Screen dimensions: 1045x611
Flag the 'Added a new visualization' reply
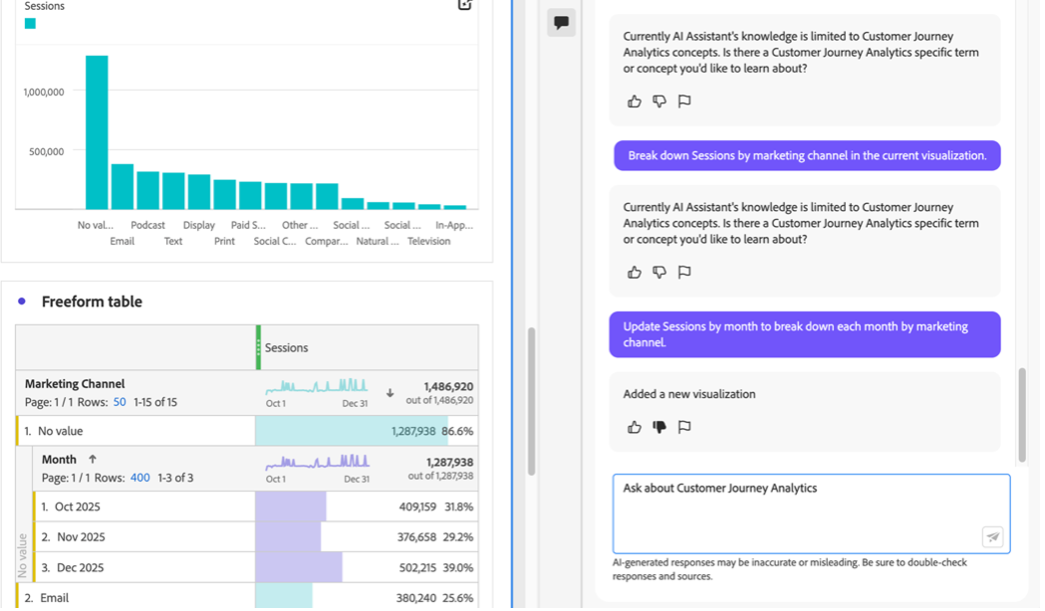coord(684,427)
